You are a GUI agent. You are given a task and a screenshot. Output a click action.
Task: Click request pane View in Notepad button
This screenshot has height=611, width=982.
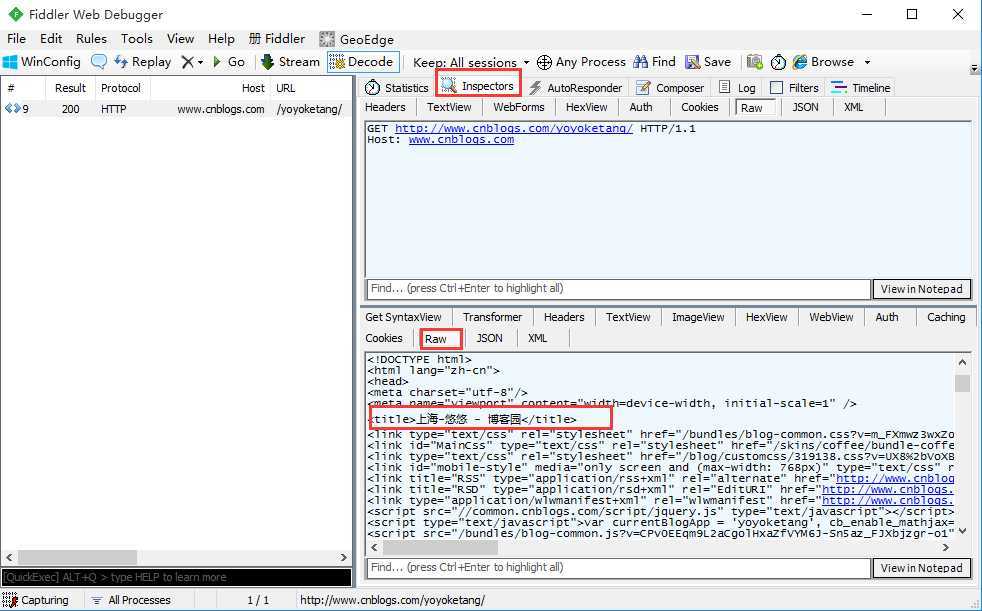(921, 289)
